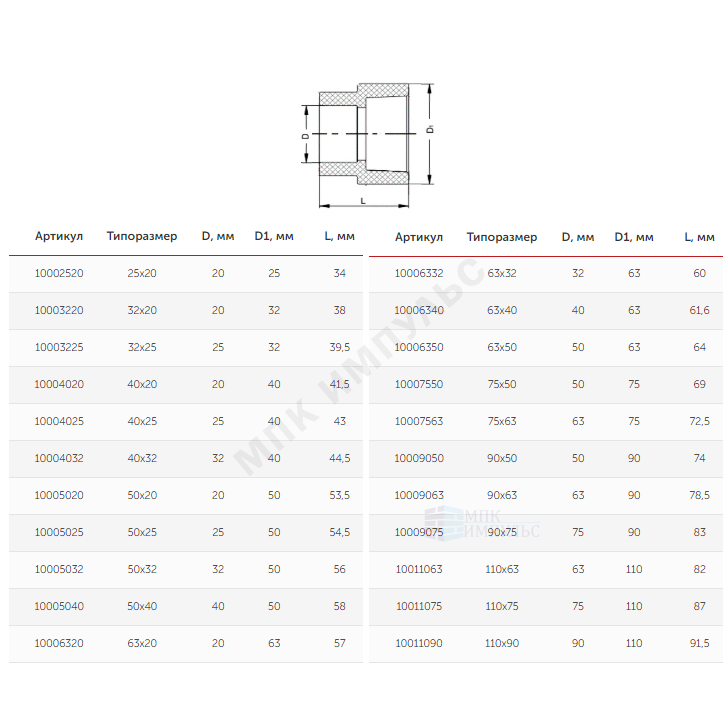
Task: Select article number 10005025
Action: (59, 532)
